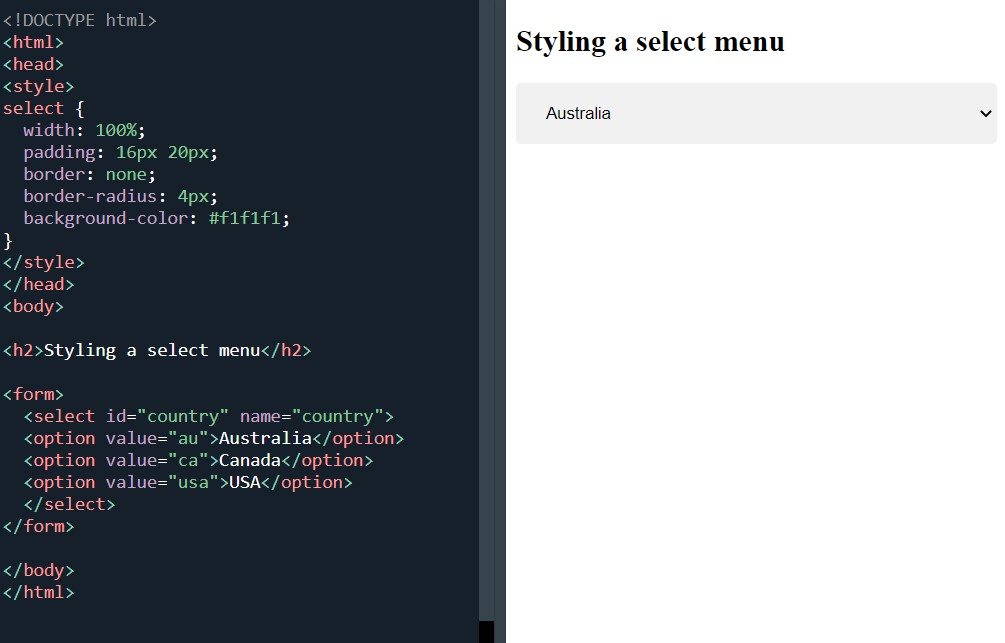This screenshot has height=643, width=1005.
Task: Click the border: none declaration
Action: 89,174
